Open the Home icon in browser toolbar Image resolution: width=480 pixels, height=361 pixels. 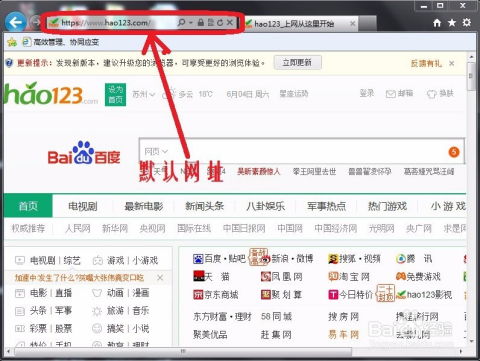[x=437, y=23]
